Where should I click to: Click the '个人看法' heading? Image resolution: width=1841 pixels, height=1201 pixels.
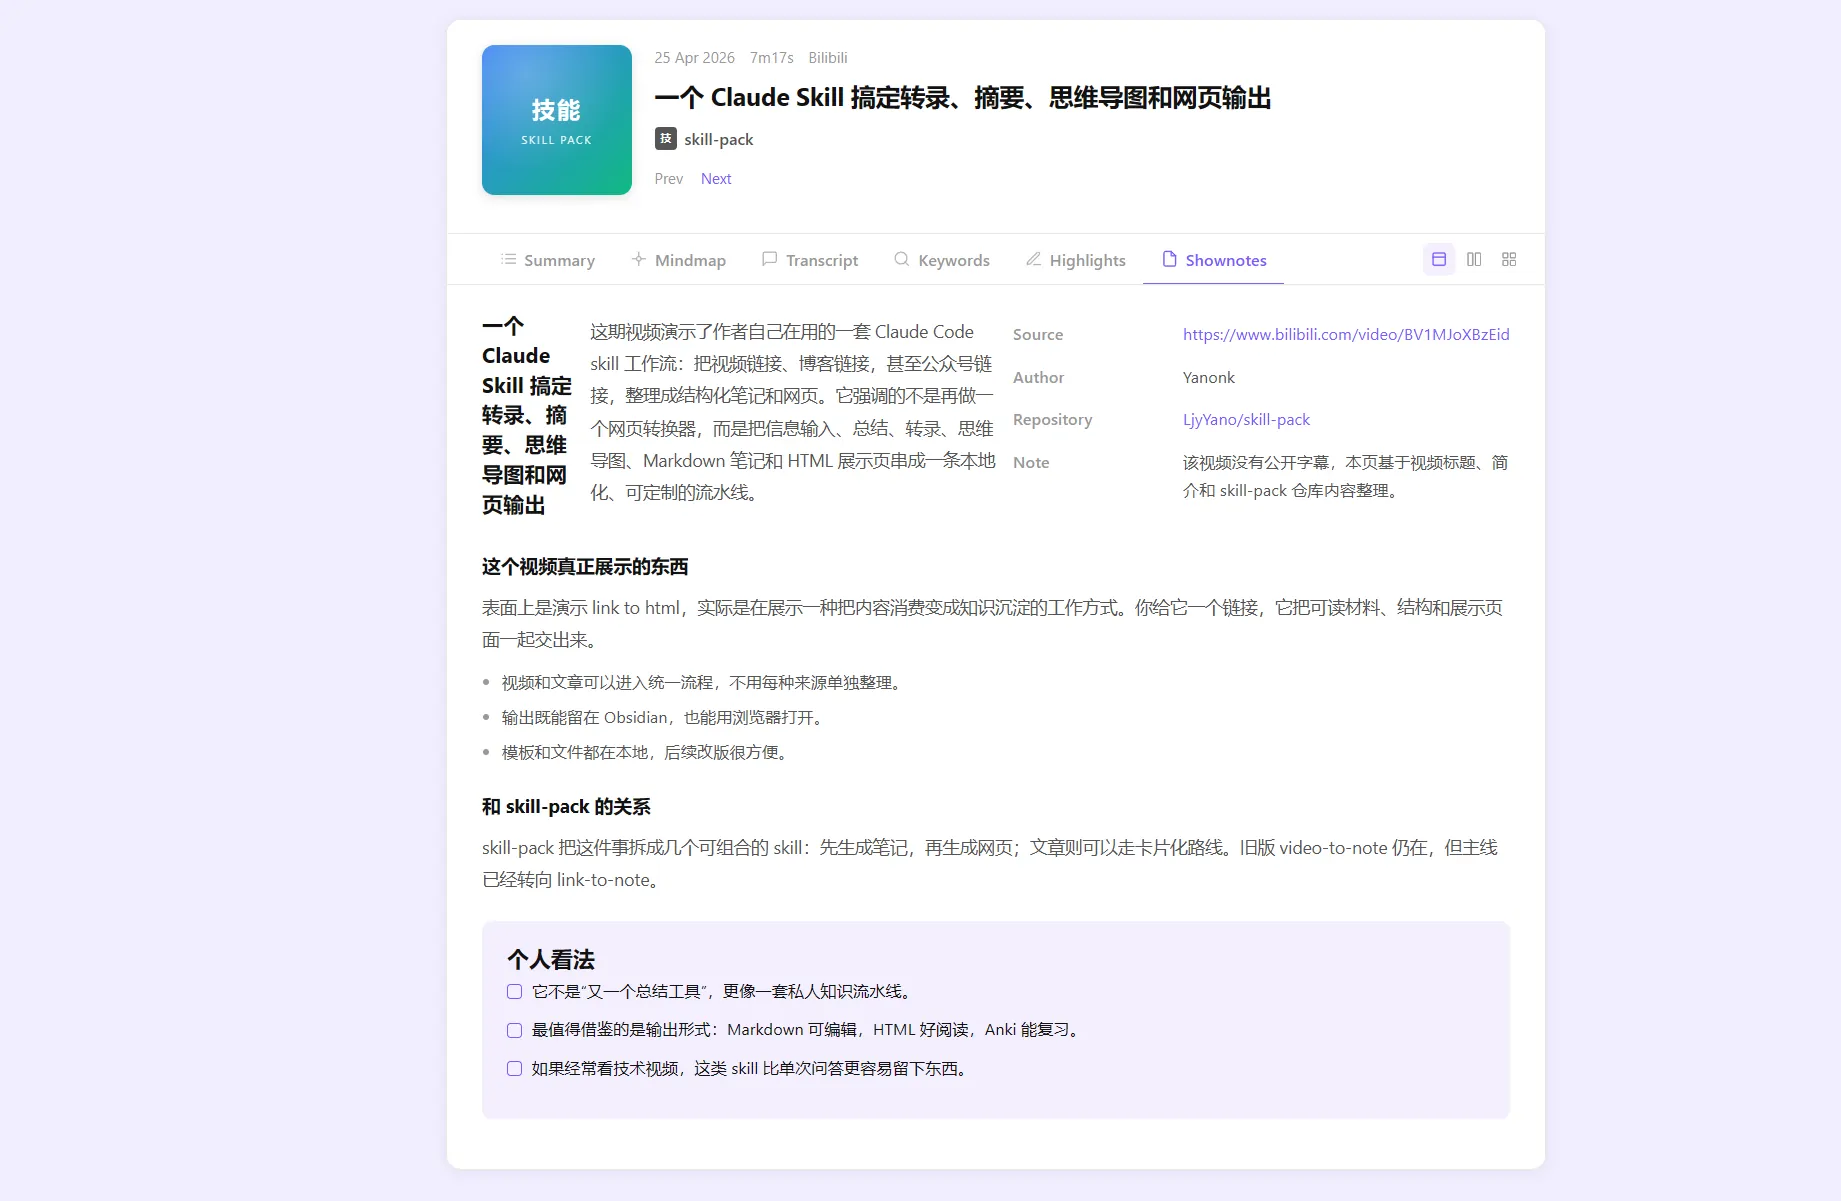click(551, 960)
